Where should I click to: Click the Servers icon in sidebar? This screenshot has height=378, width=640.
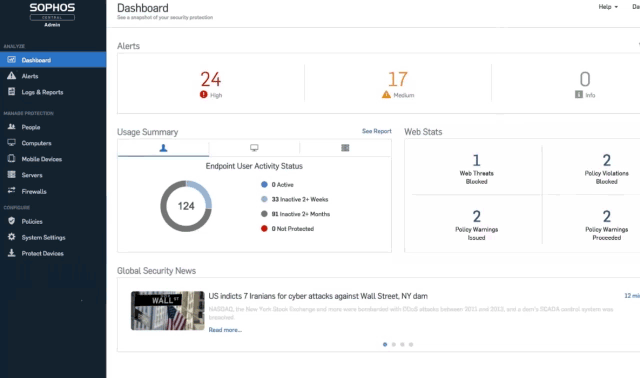(x=11, y=174)
